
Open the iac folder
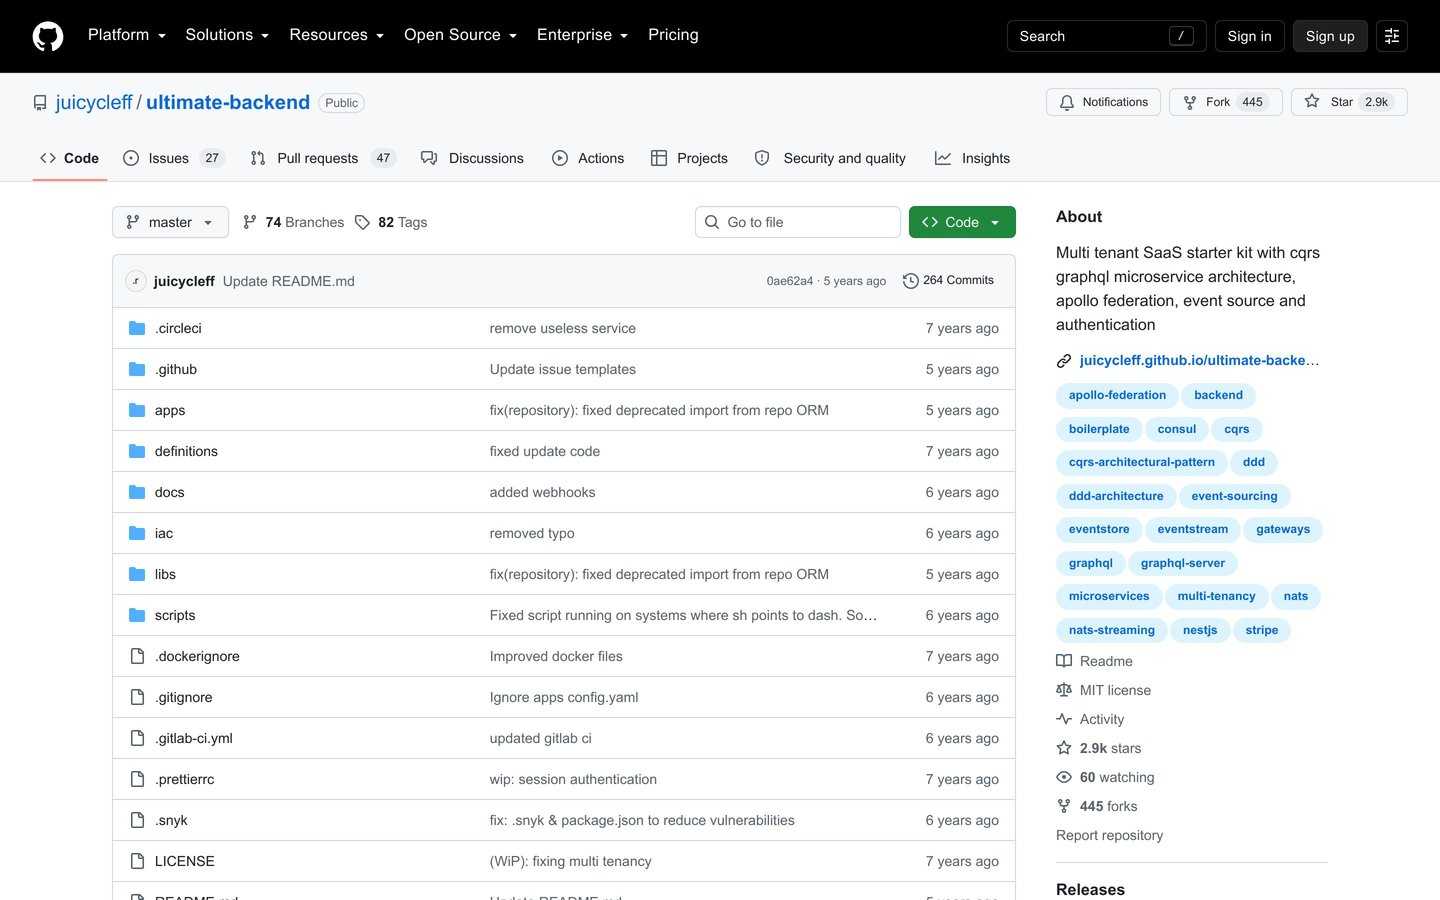[164, 533]
